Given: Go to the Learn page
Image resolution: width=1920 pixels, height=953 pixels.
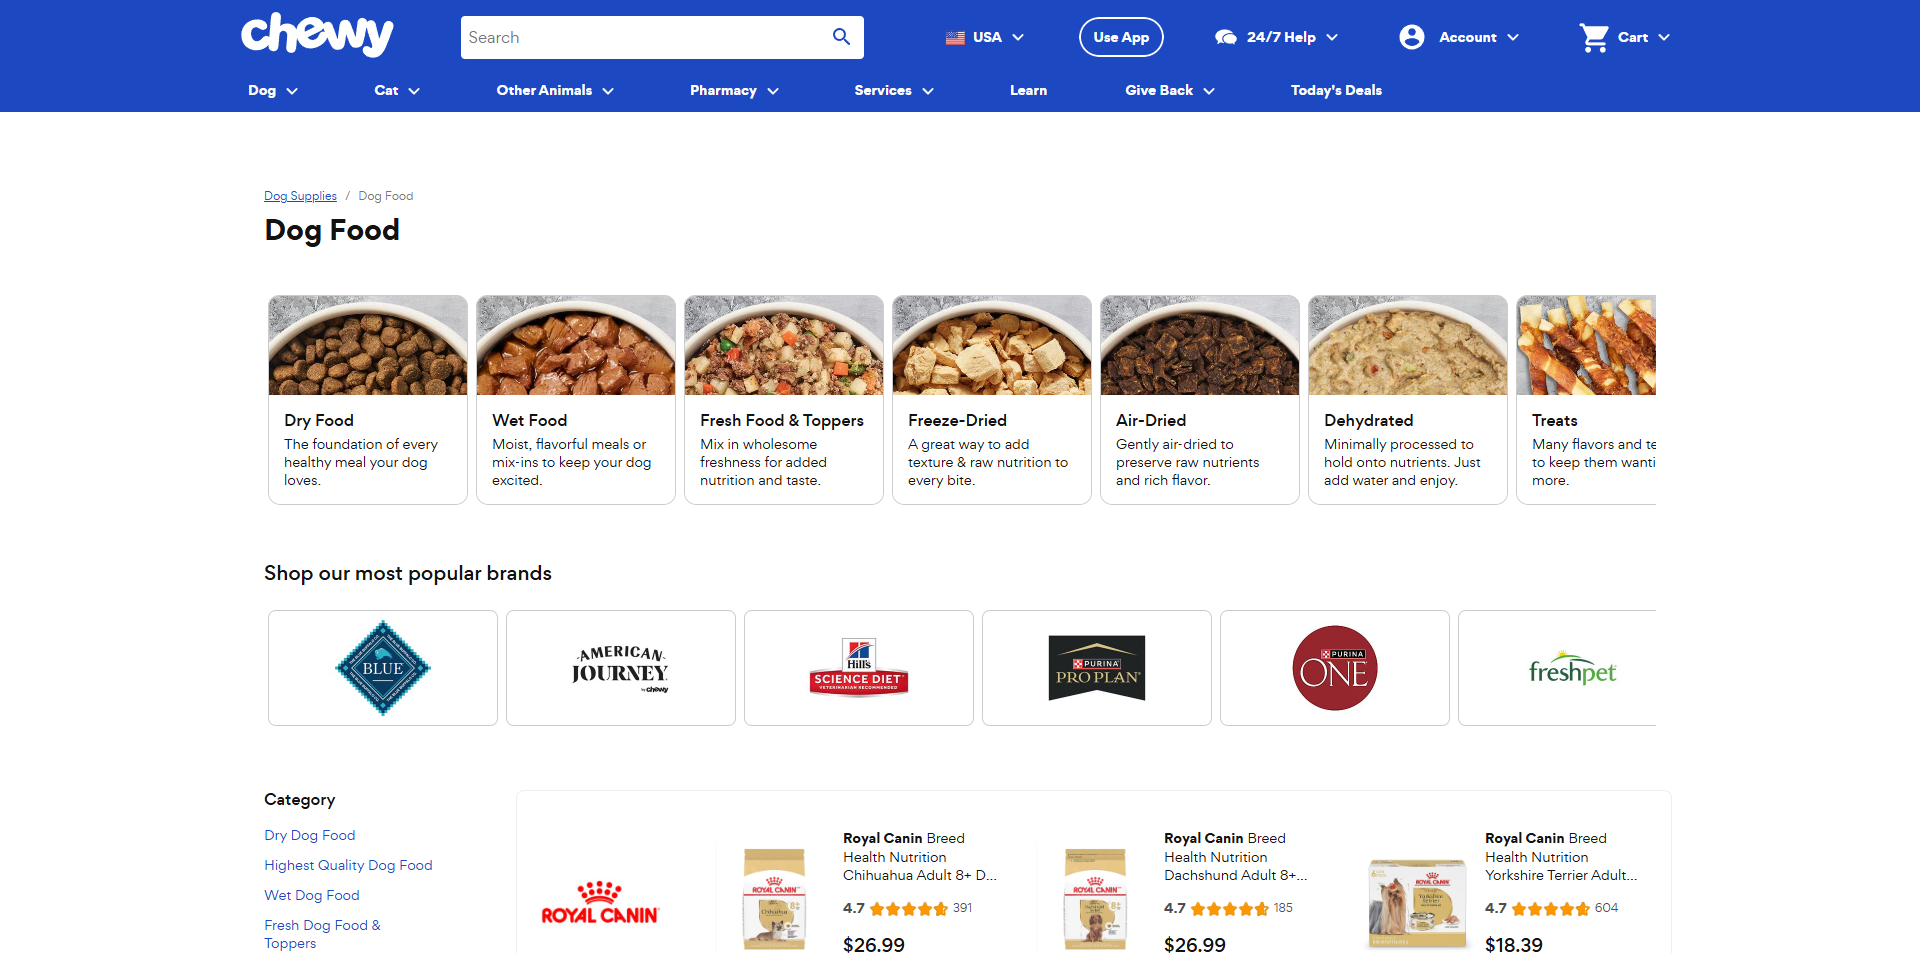Looking at the screenshot, I should coord(1028,90).
